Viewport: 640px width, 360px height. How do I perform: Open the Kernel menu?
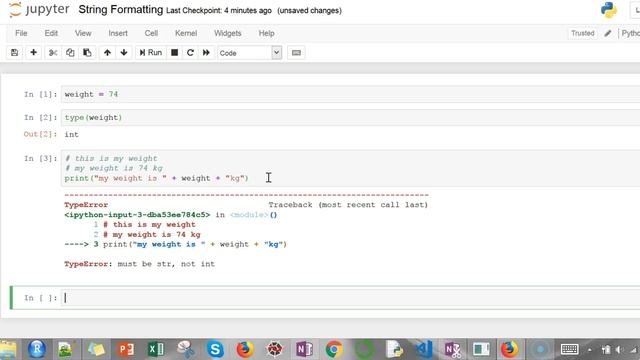pos(186,33)
